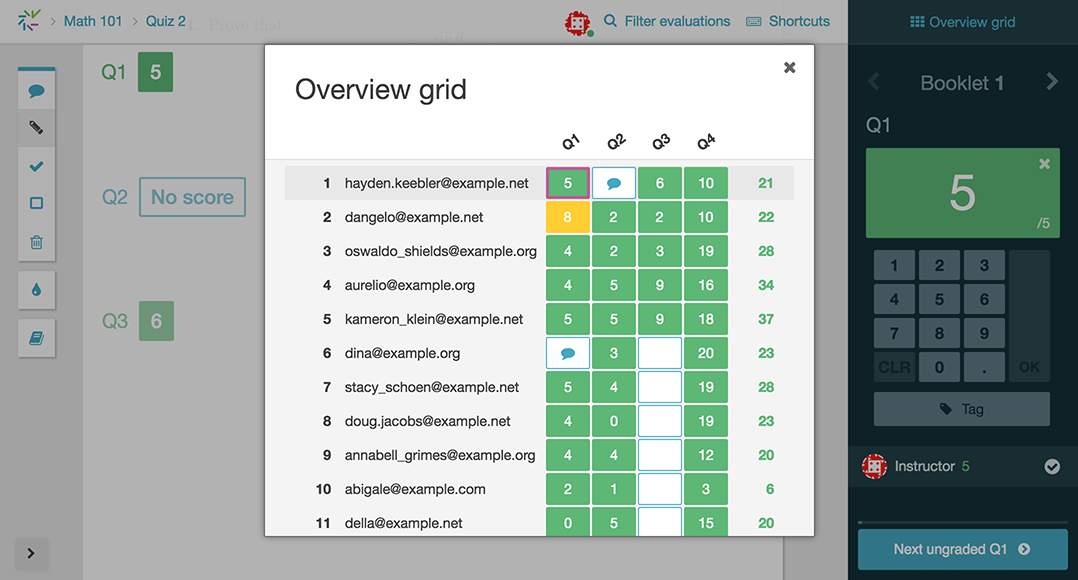Click the Q1 score 5 badge on page
1078x580 pixels.
[x=155, y=72]
